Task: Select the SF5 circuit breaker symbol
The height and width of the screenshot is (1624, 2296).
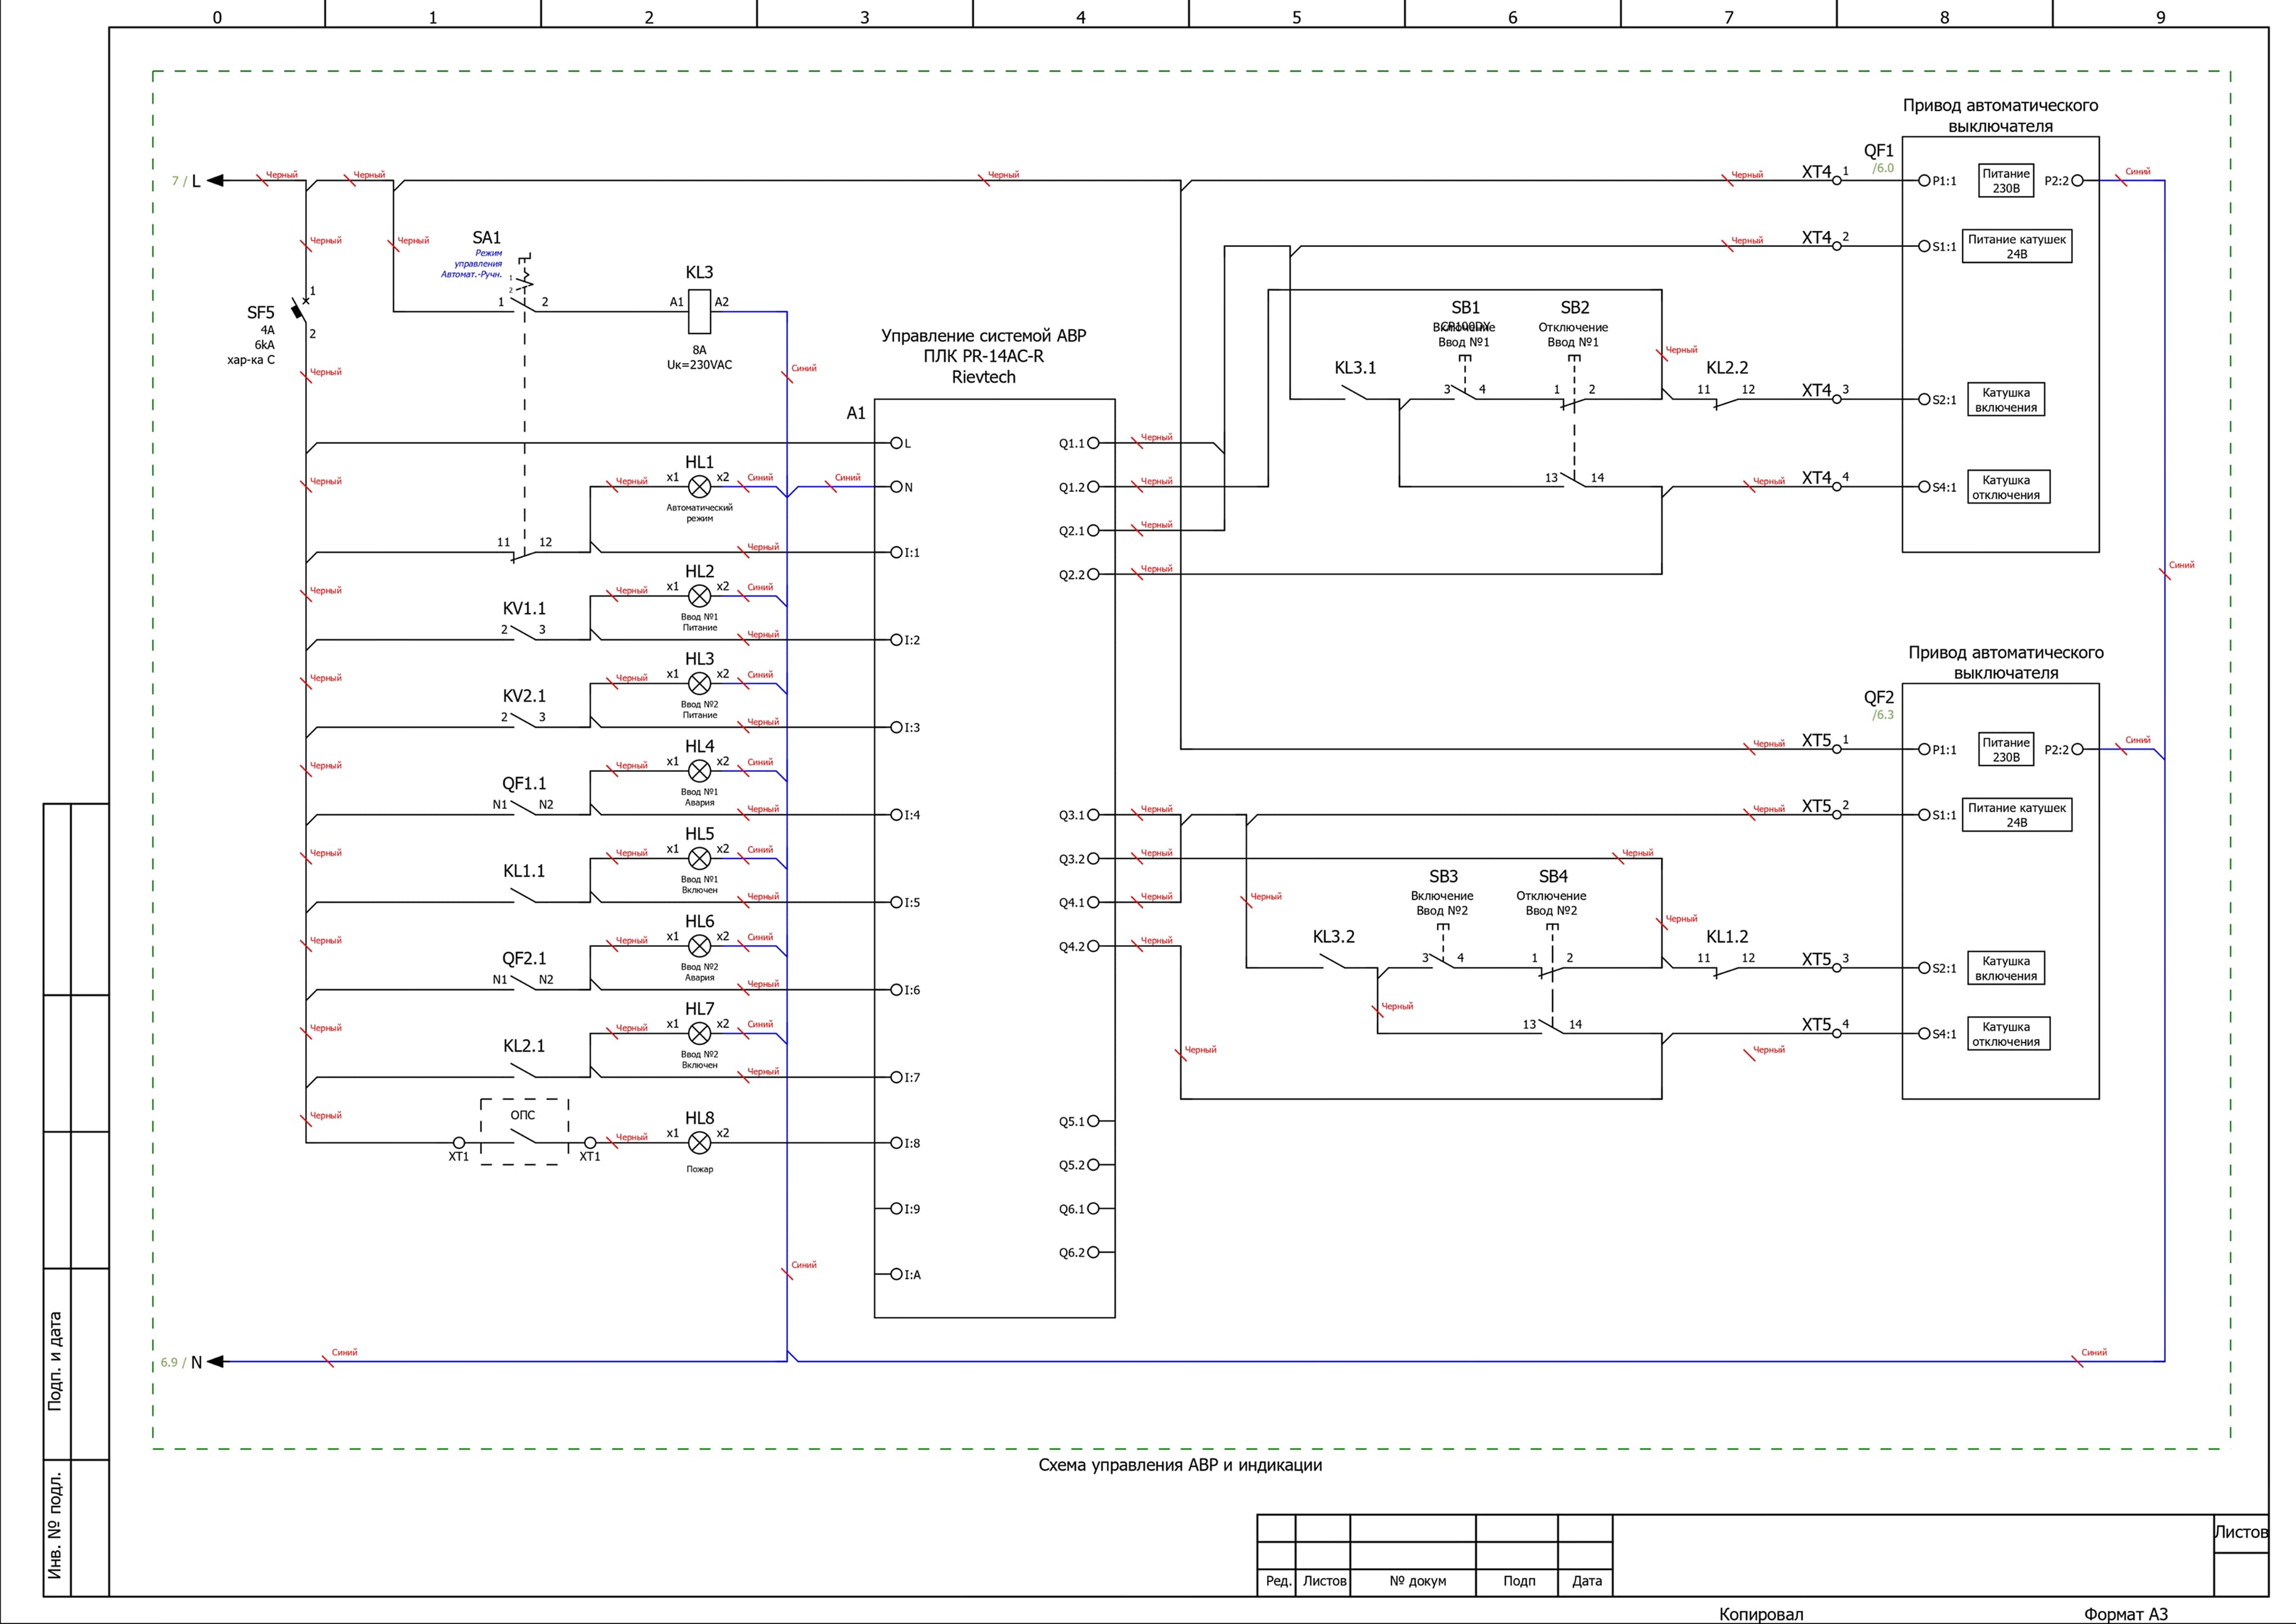Action: [x=299, y=310]
